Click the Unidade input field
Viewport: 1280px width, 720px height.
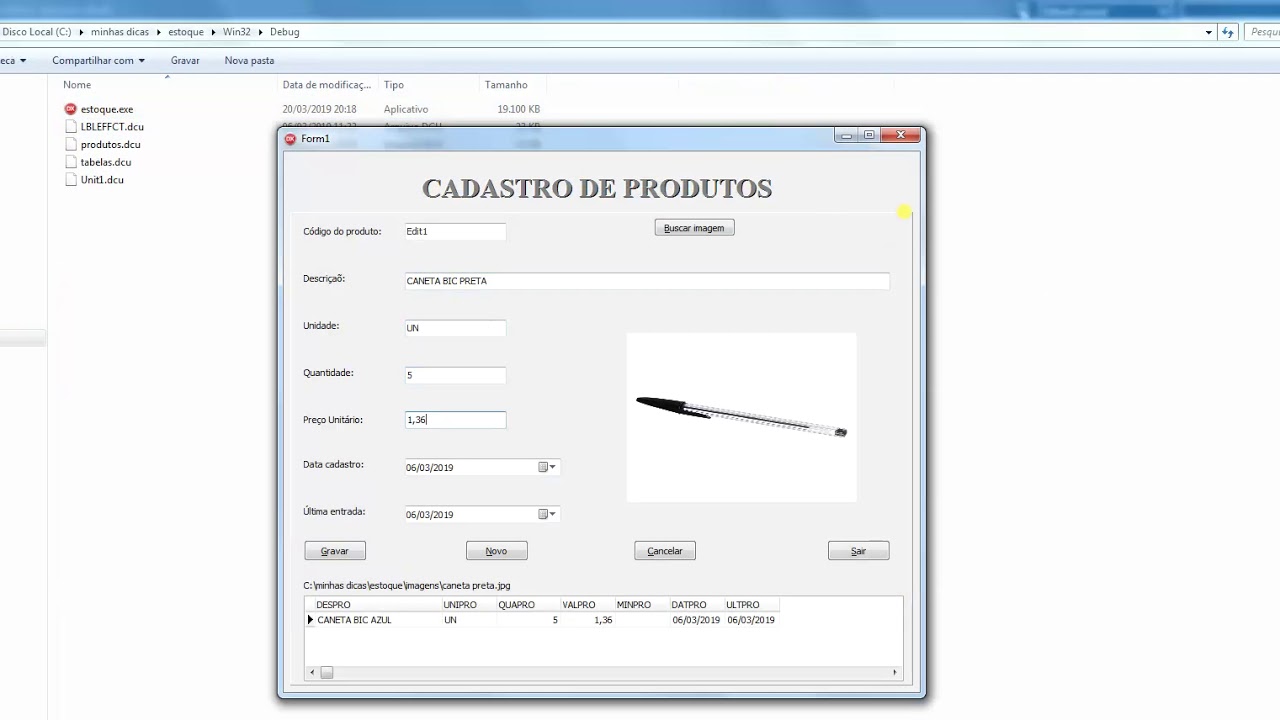tap(455, 328)
